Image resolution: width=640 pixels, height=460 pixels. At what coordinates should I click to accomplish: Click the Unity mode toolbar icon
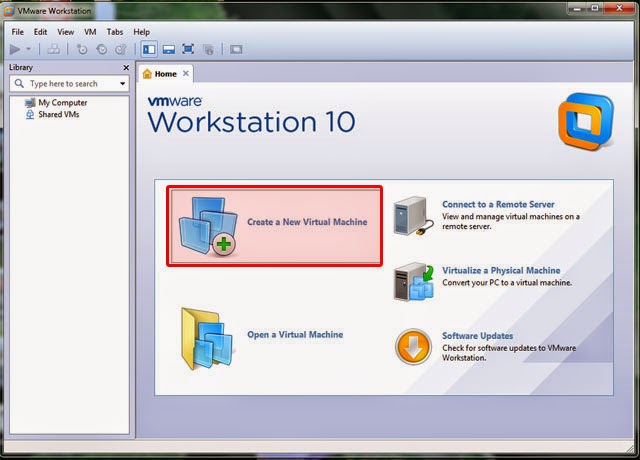[209, 49]
